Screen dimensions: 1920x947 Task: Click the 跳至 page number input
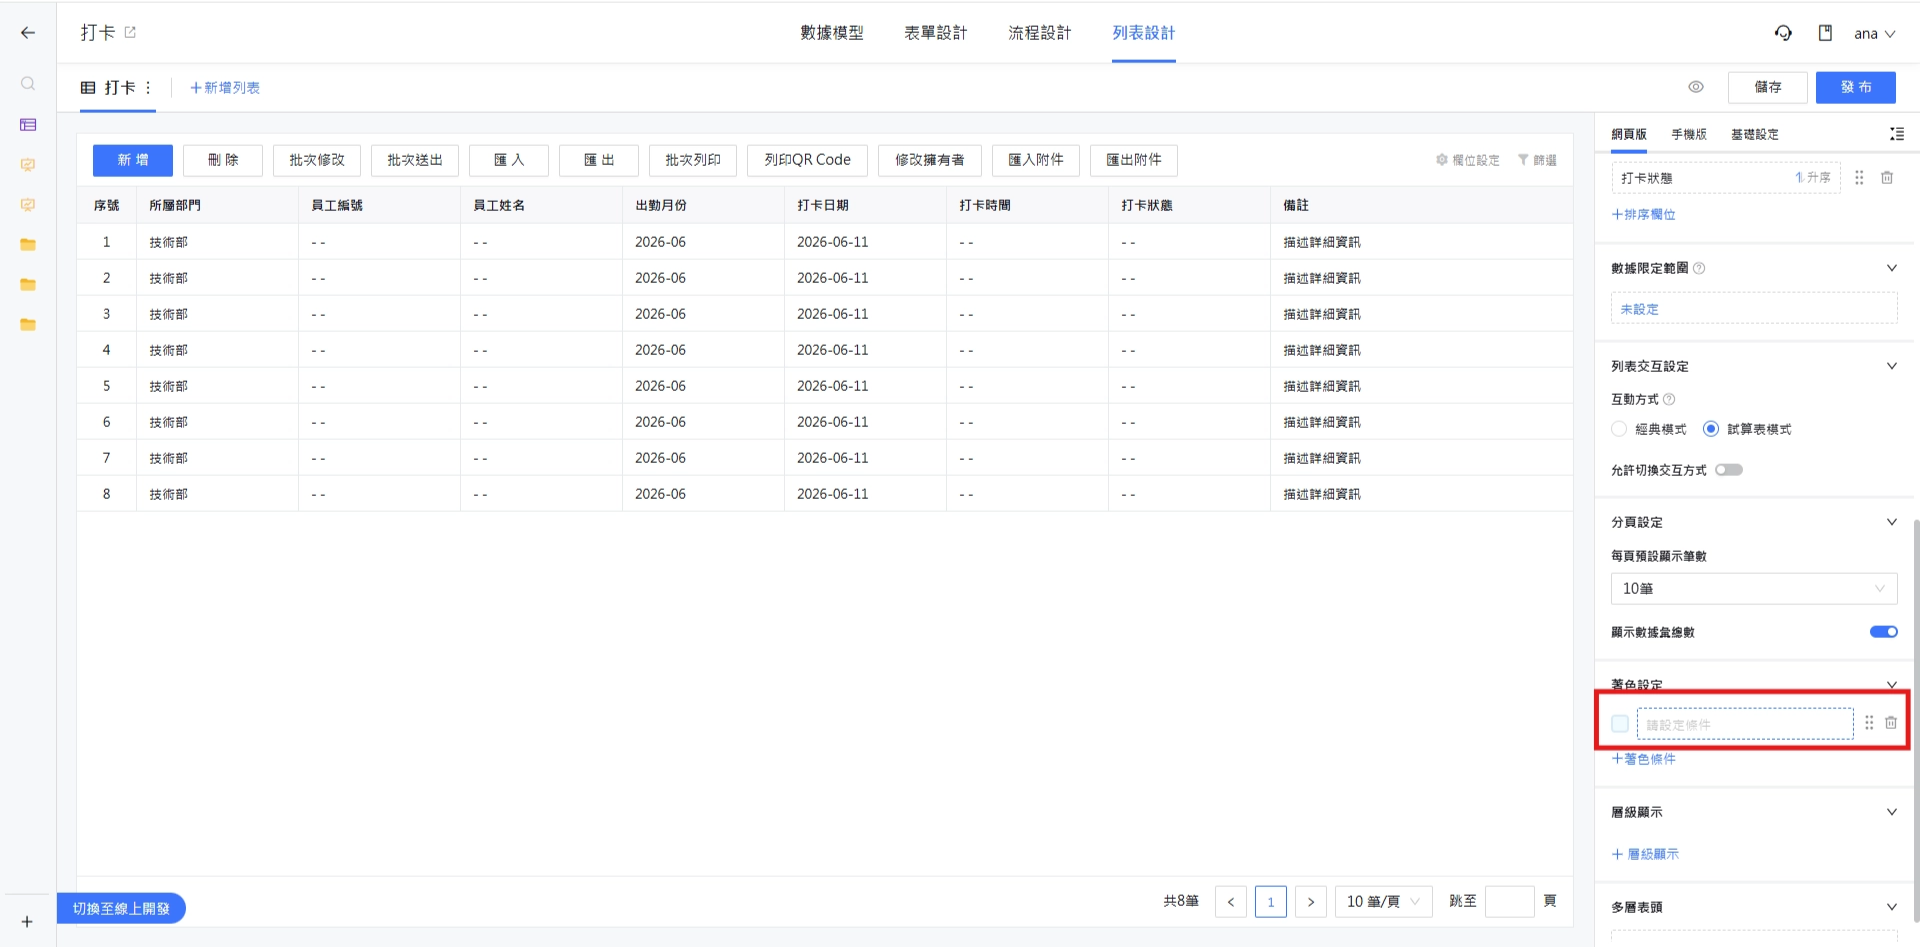coord(1510,902)
